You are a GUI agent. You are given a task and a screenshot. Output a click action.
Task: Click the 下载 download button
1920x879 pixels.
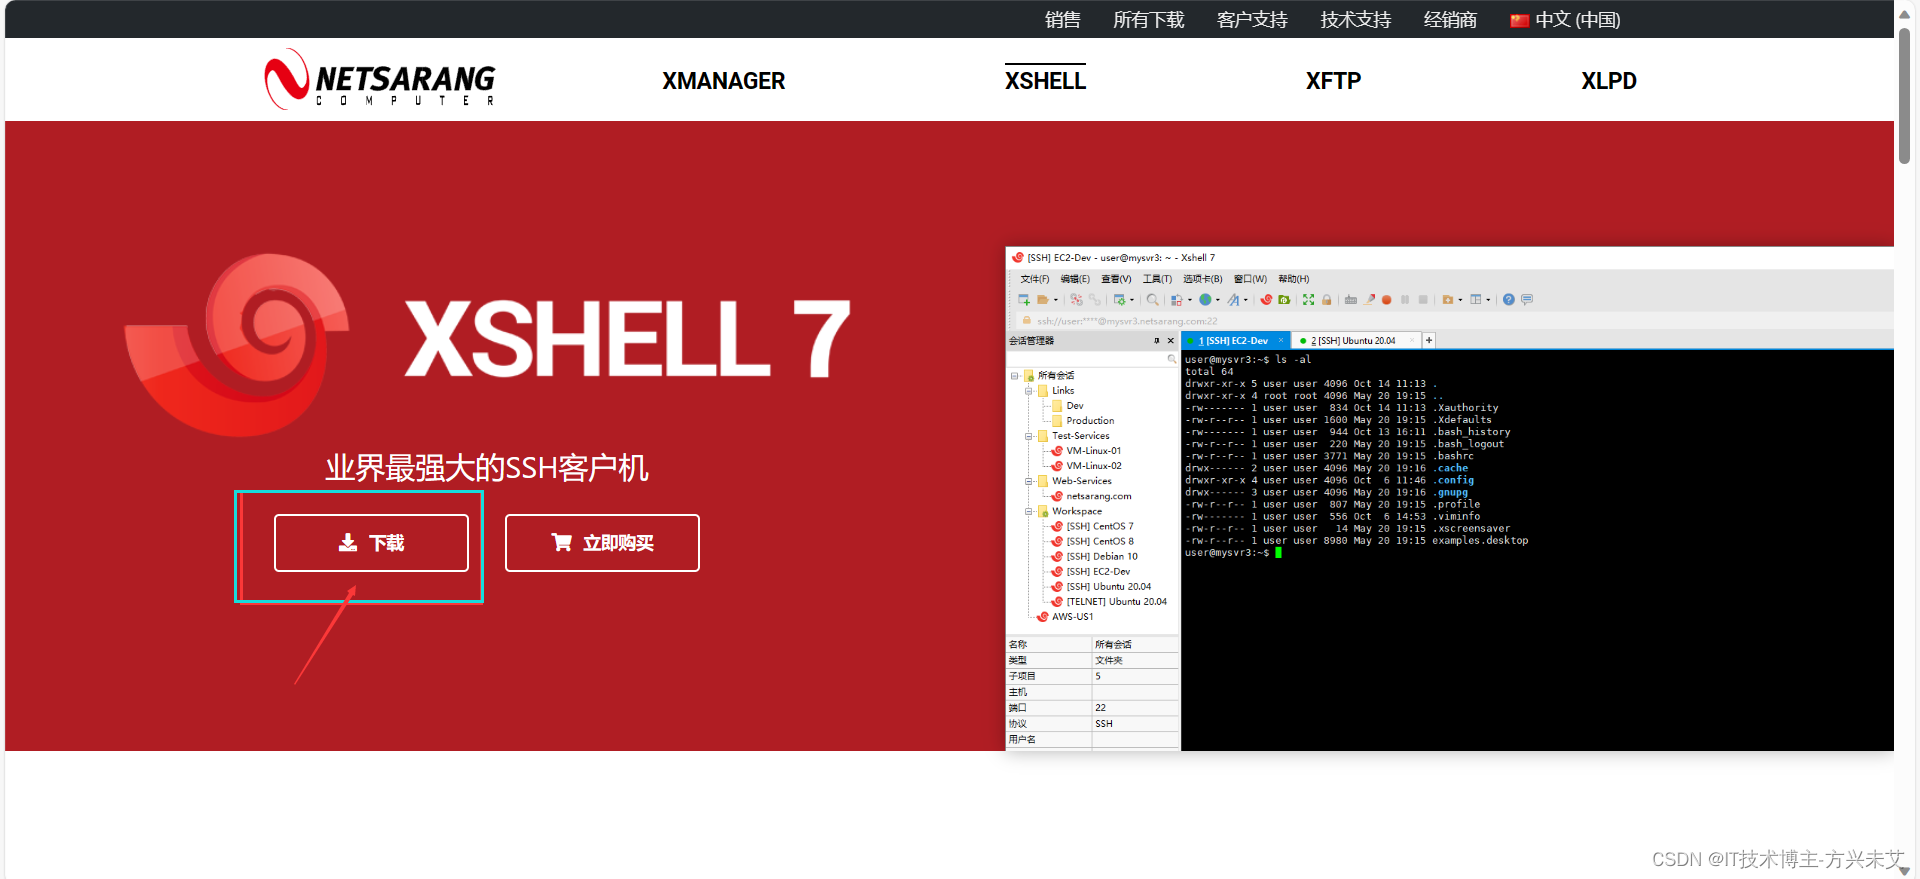(371, 543)
